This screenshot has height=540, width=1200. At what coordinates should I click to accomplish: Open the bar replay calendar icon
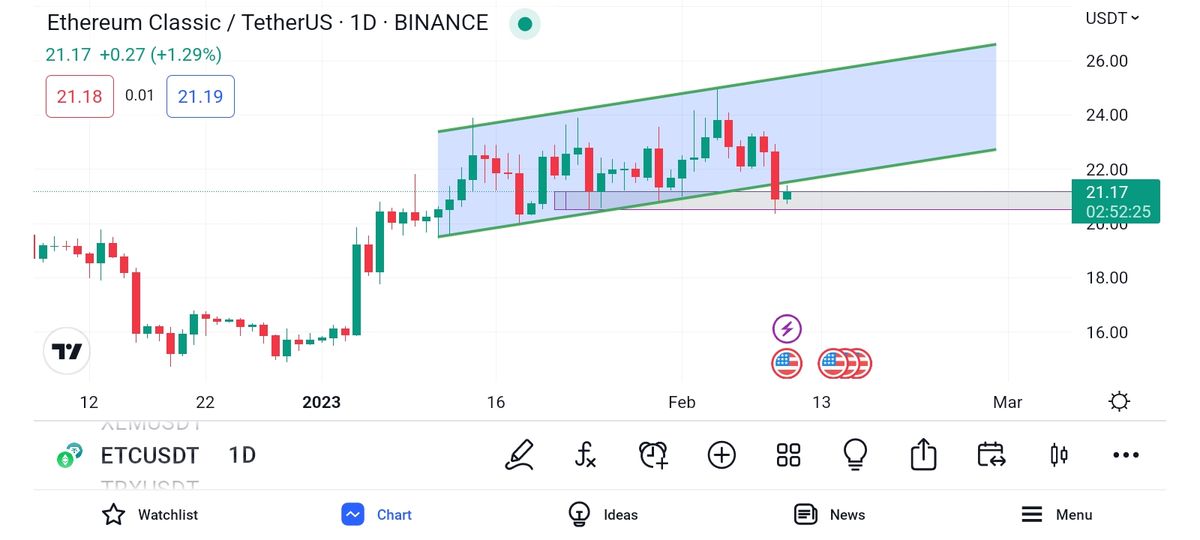pyautogui.click(x=990, y=455)
